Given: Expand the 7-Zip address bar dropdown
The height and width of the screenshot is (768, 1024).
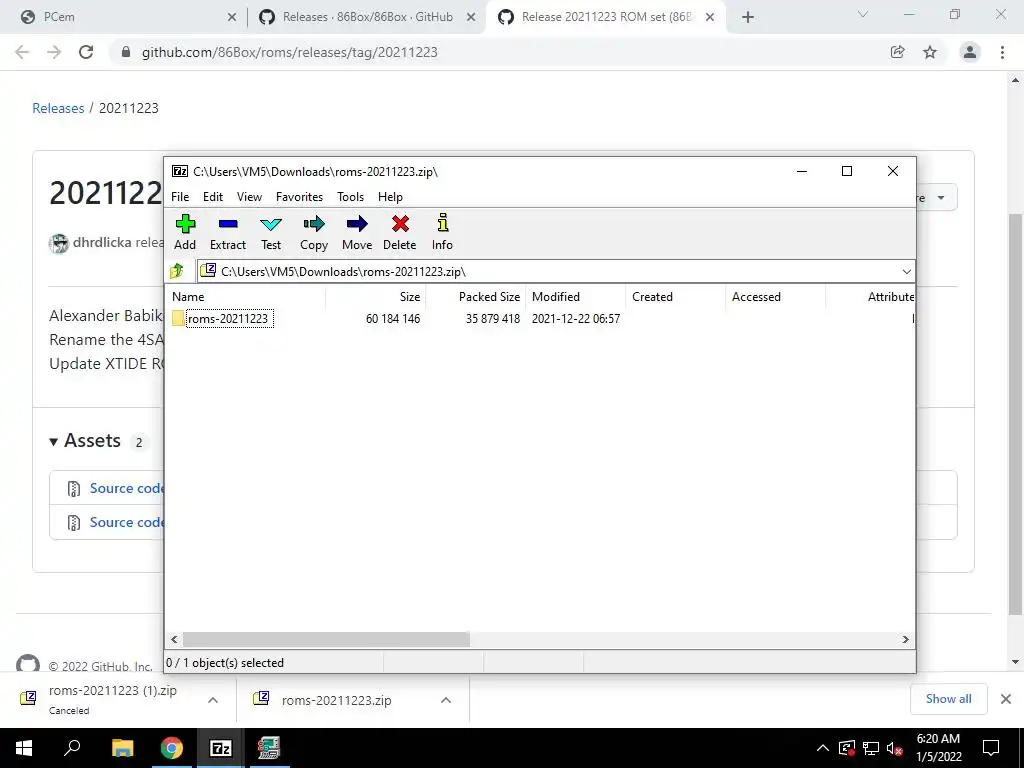Looking at the screenshot, I should click(x=906, y=272).
